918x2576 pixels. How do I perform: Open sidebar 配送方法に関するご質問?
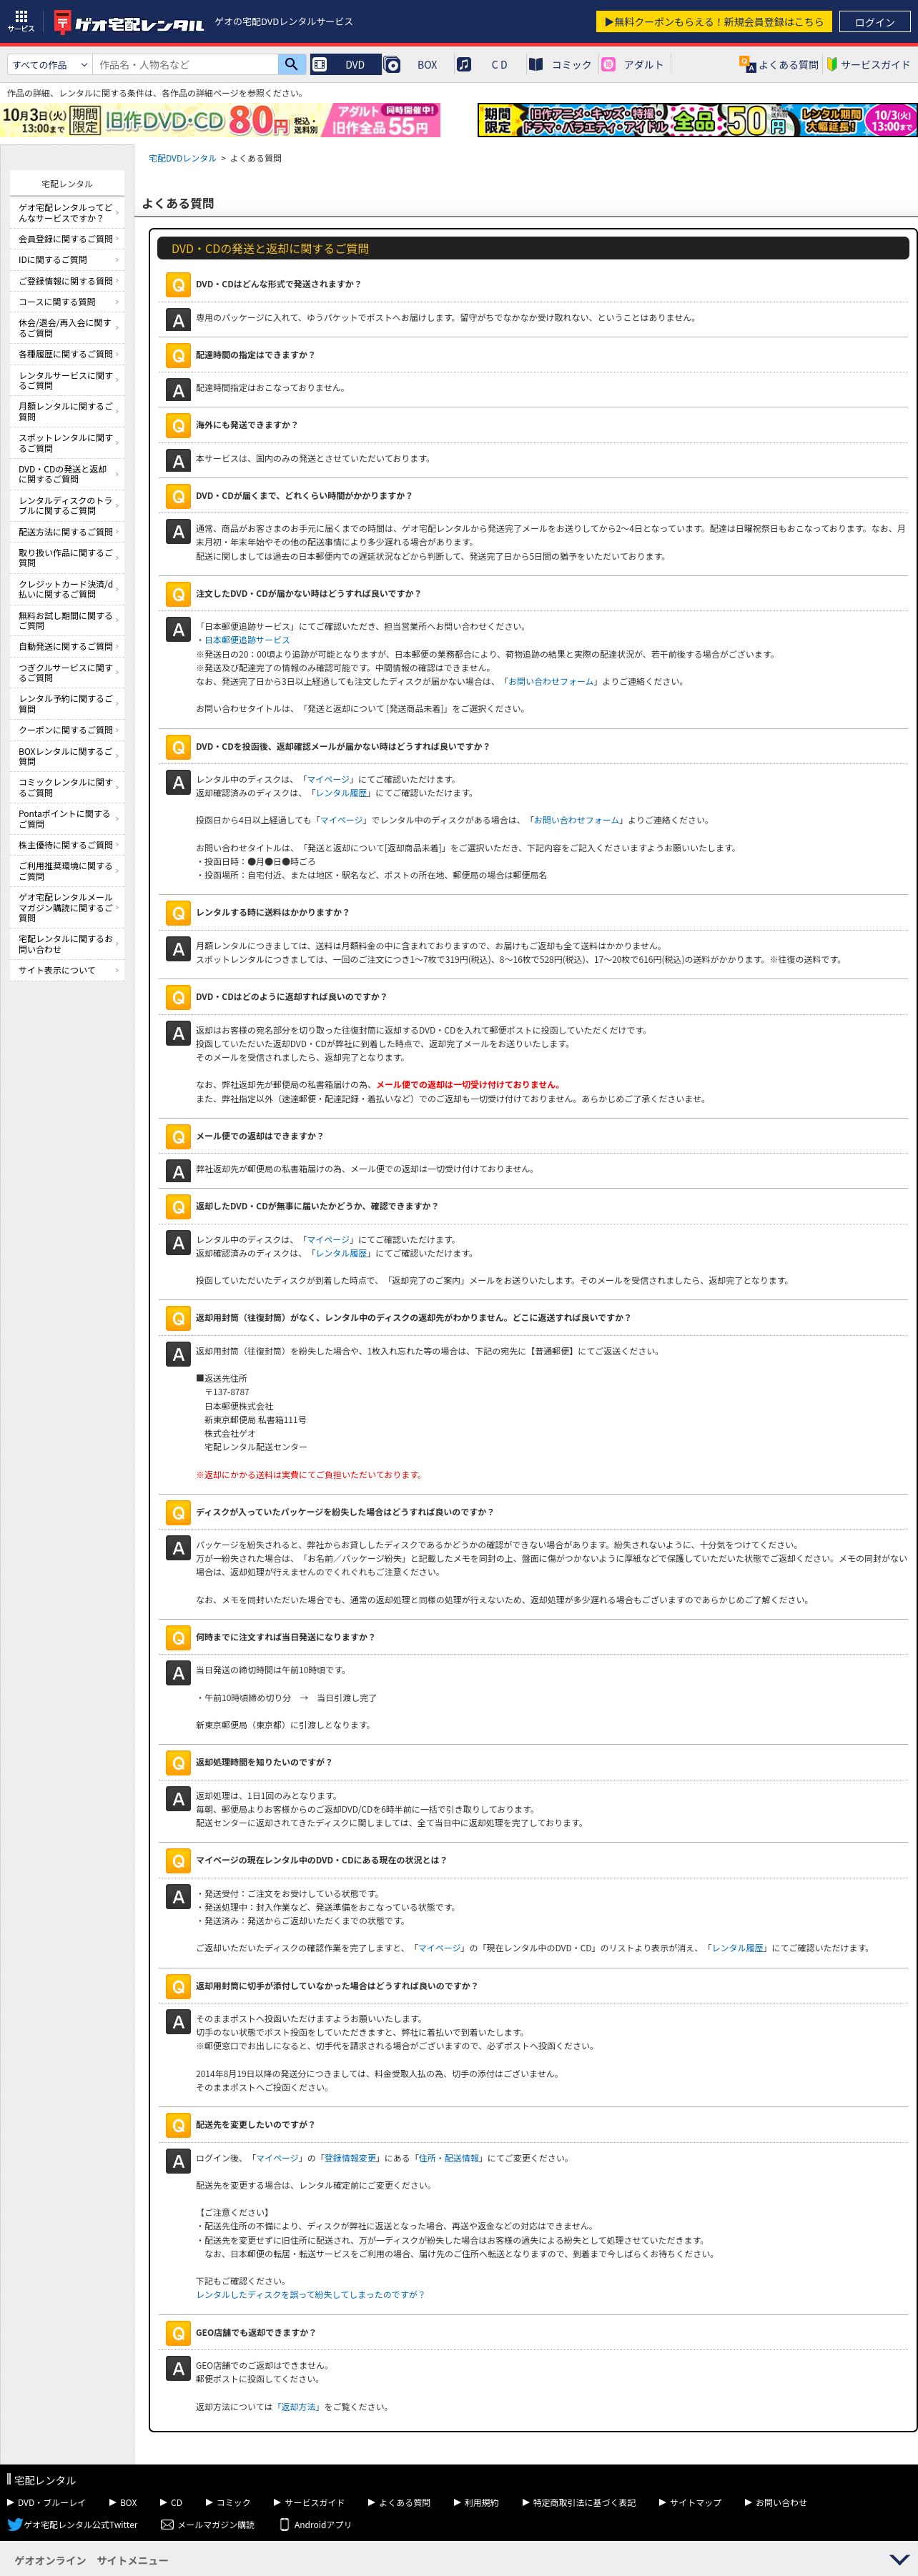click(67, 532)
